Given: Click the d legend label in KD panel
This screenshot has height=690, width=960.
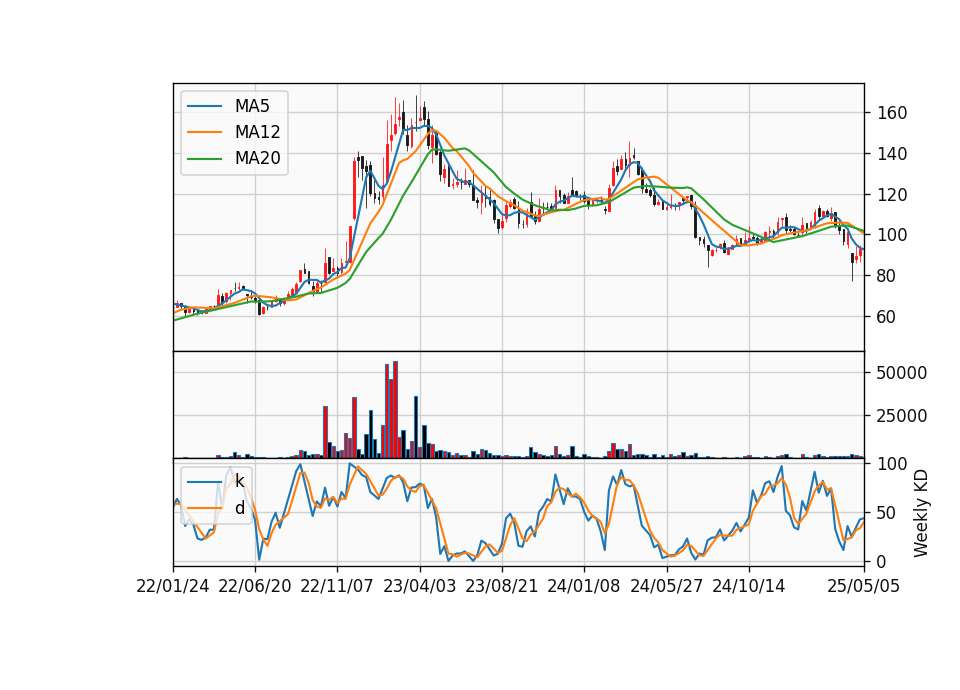Looking at the screenshot, I should pos(239,508).
